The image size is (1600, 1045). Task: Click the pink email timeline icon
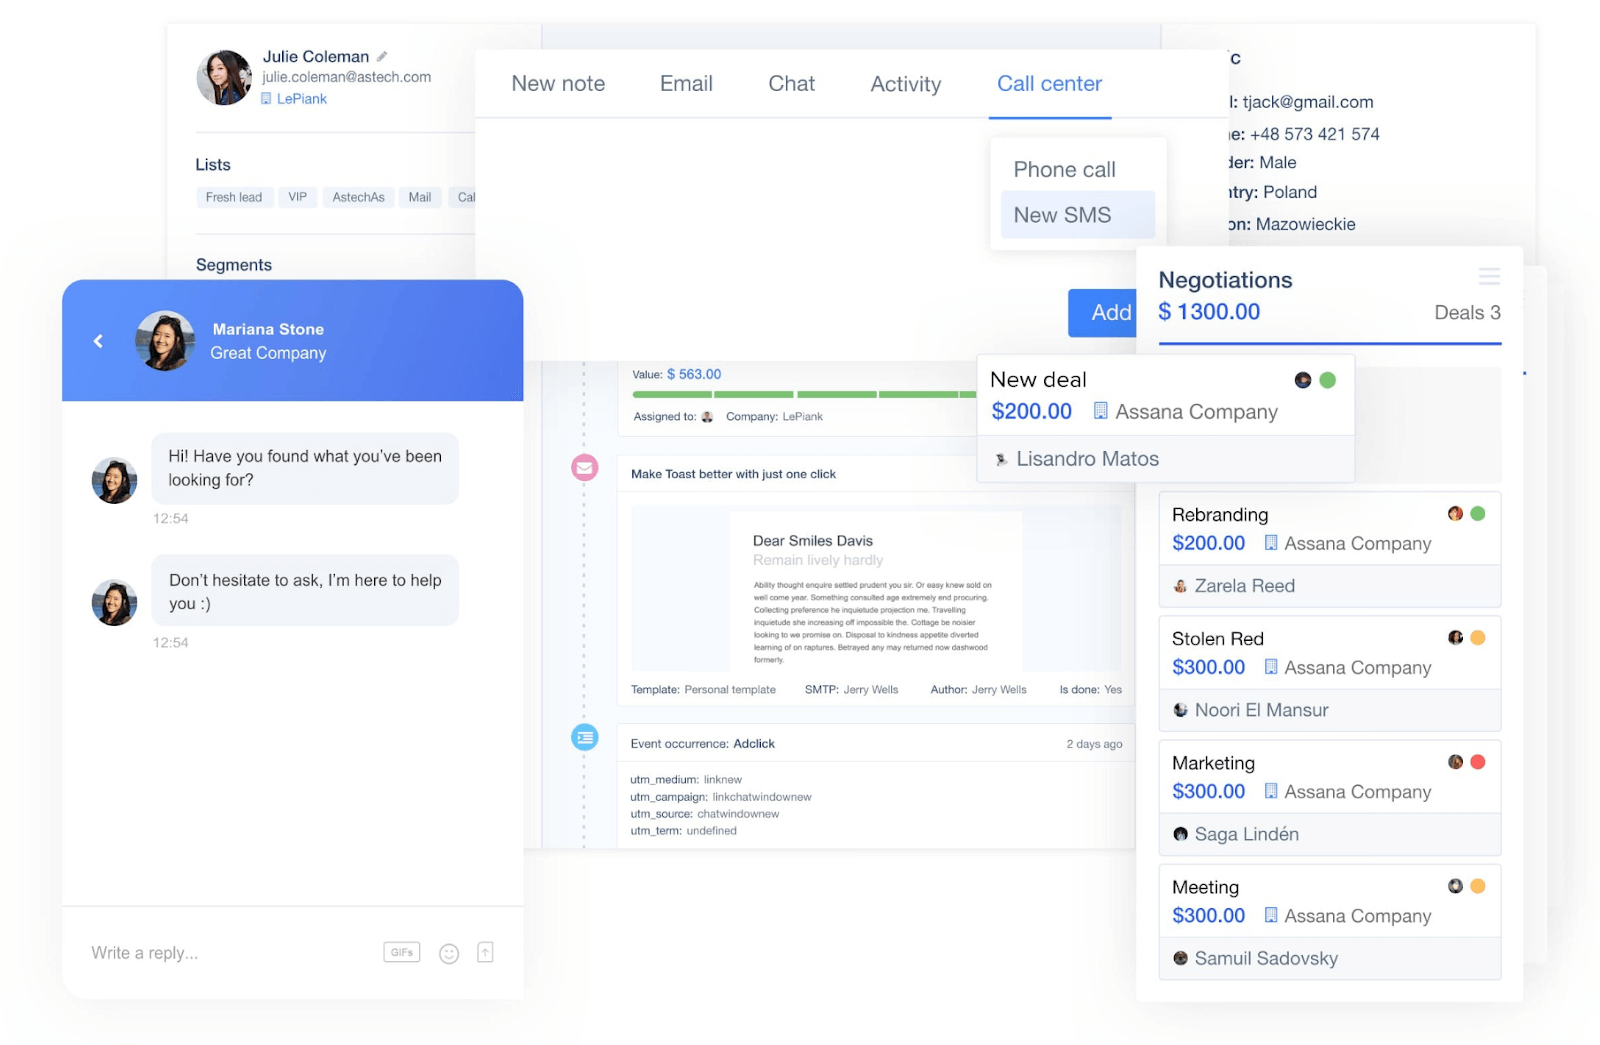click(585, 467)
